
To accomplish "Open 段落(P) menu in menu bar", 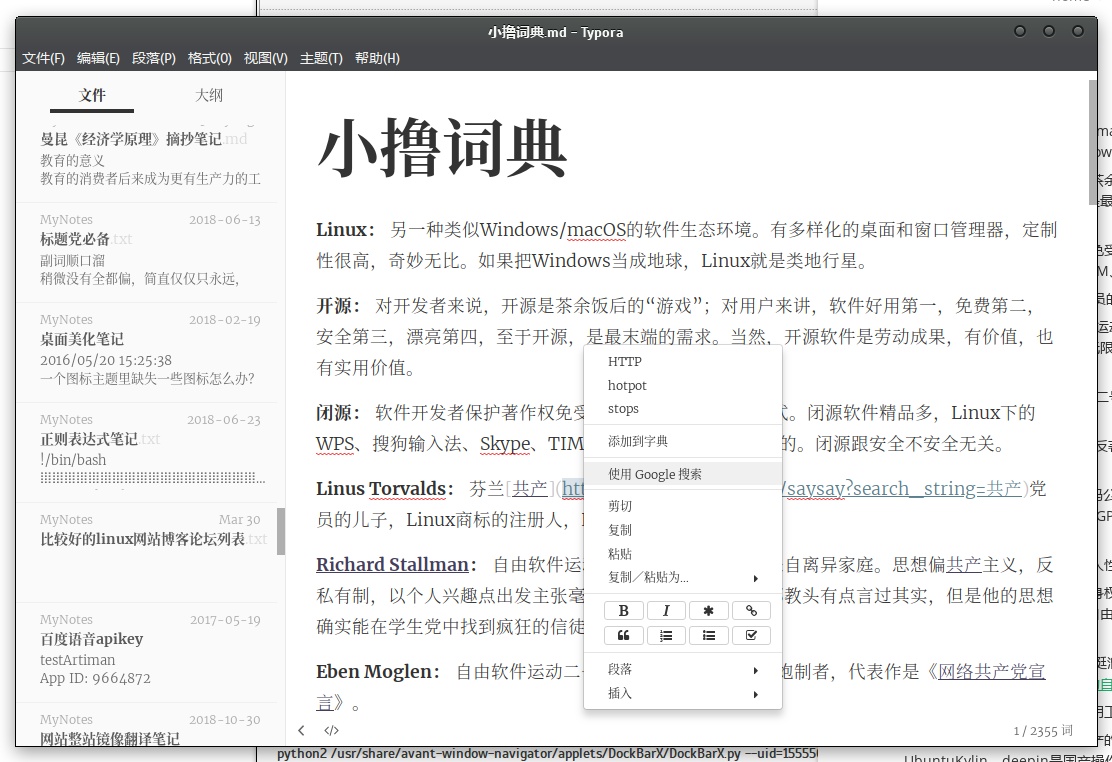I will (x=154, y=58).
